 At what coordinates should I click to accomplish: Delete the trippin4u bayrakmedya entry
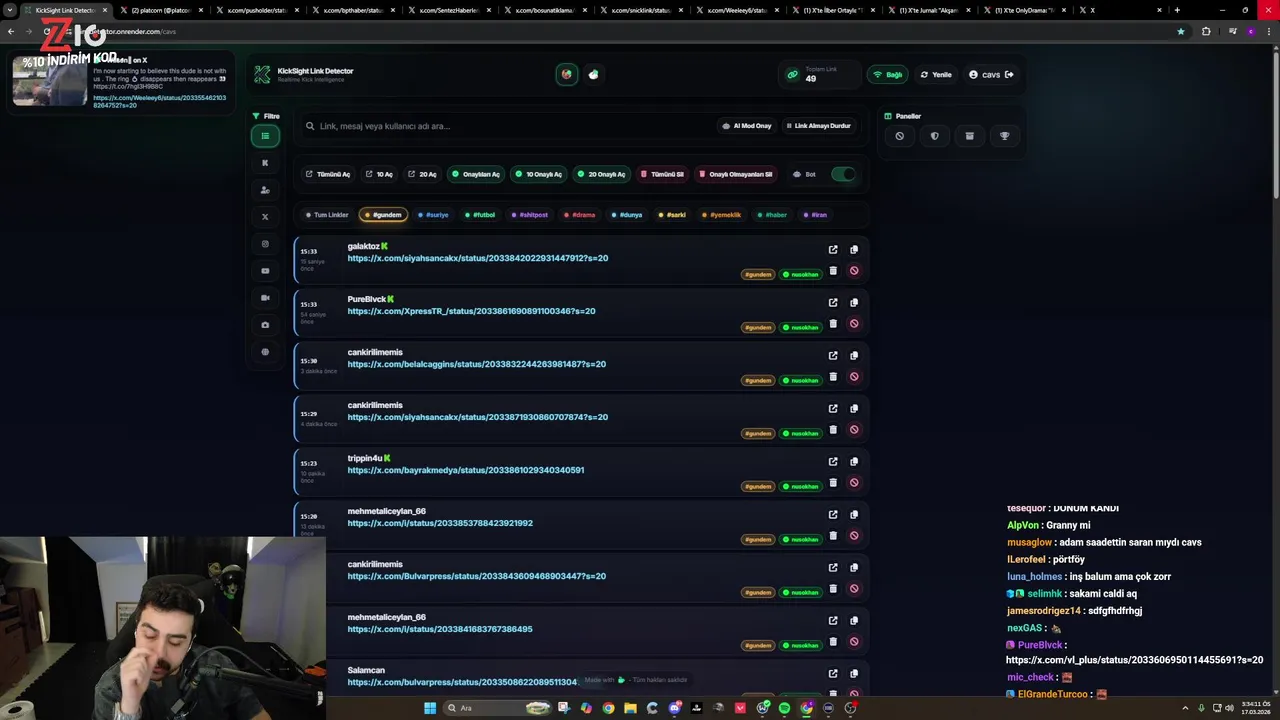pyautogui.click(x=833, y=482)
